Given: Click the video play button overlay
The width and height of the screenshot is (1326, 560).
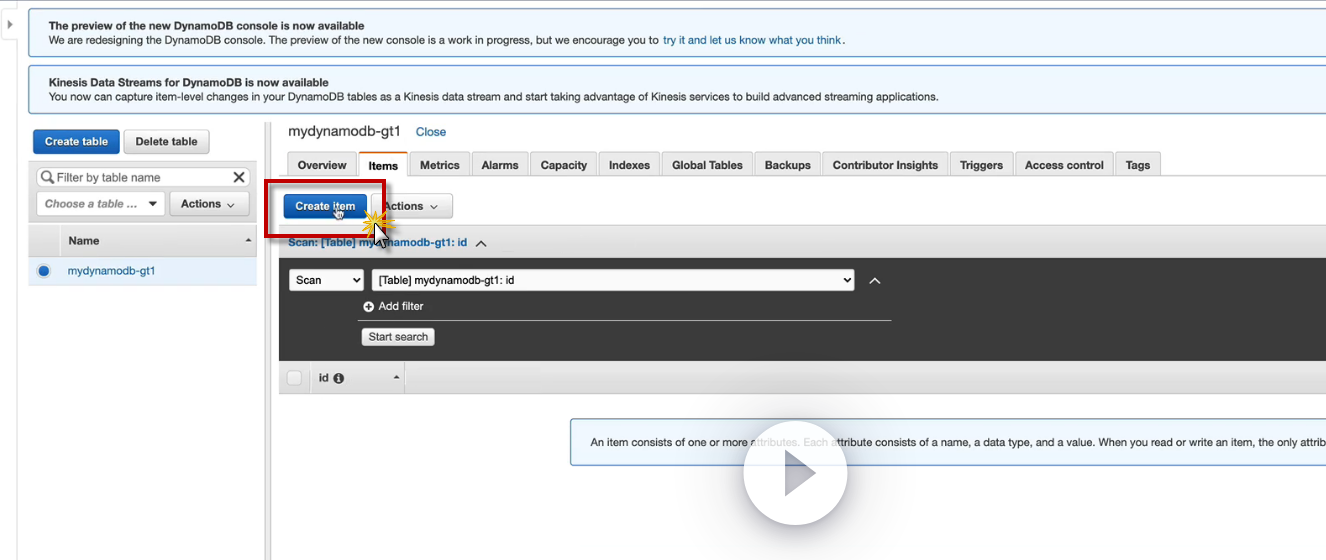Looking at the screenshot, I should tap(795, 475).
